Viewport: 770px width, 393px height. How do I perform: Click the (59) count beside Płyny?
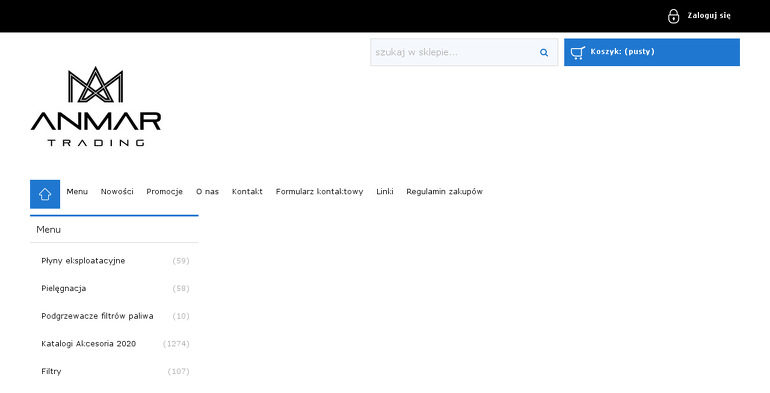181,261
